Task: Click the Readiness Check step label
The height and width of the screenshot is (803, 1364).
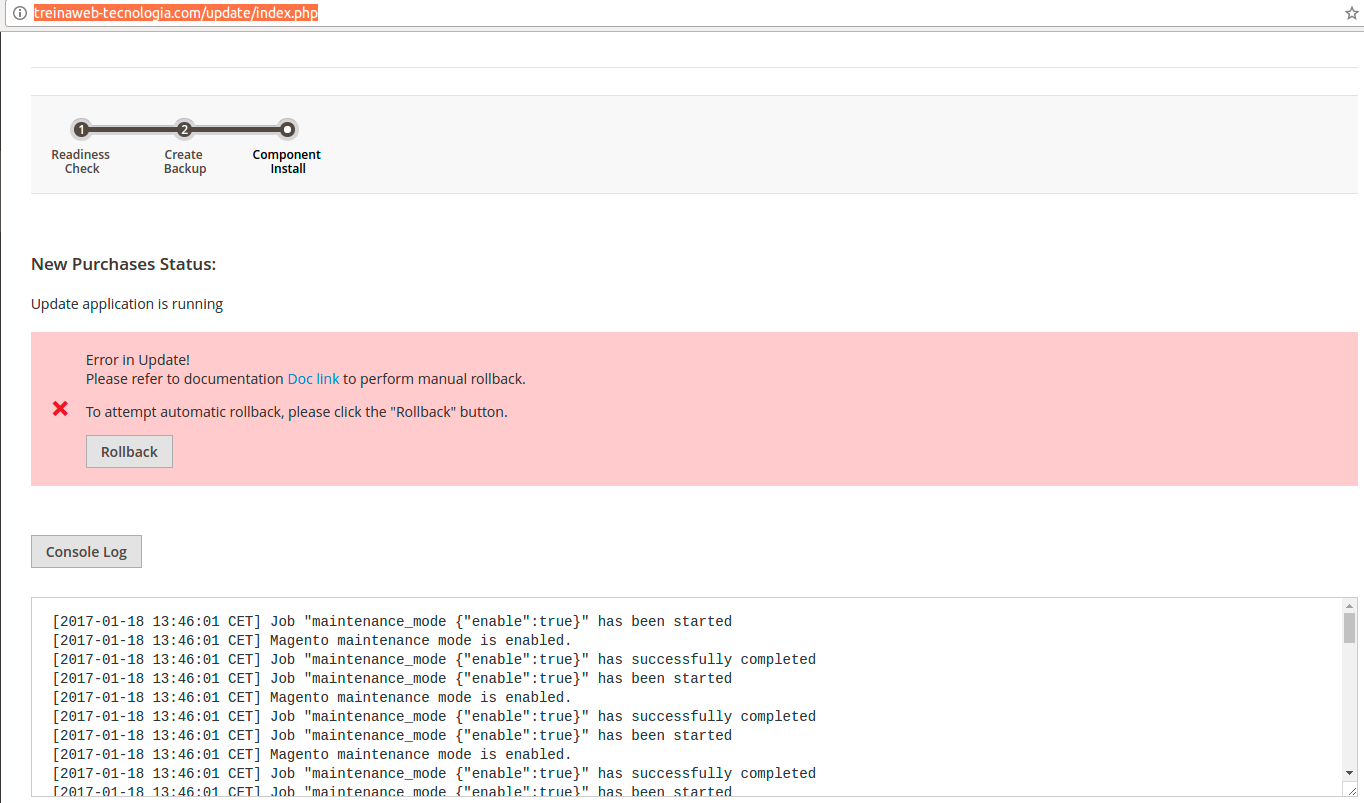Action: (x=81, y=161)
